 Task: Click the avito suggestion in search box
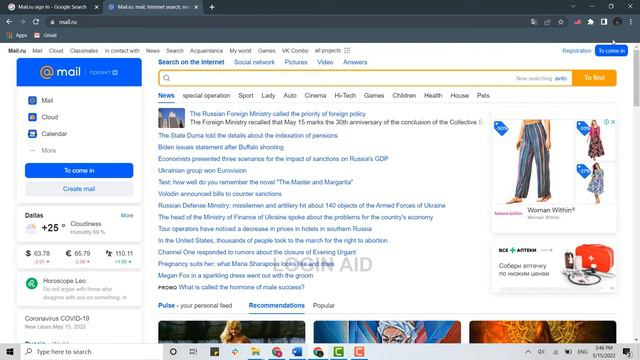point(561,78)
